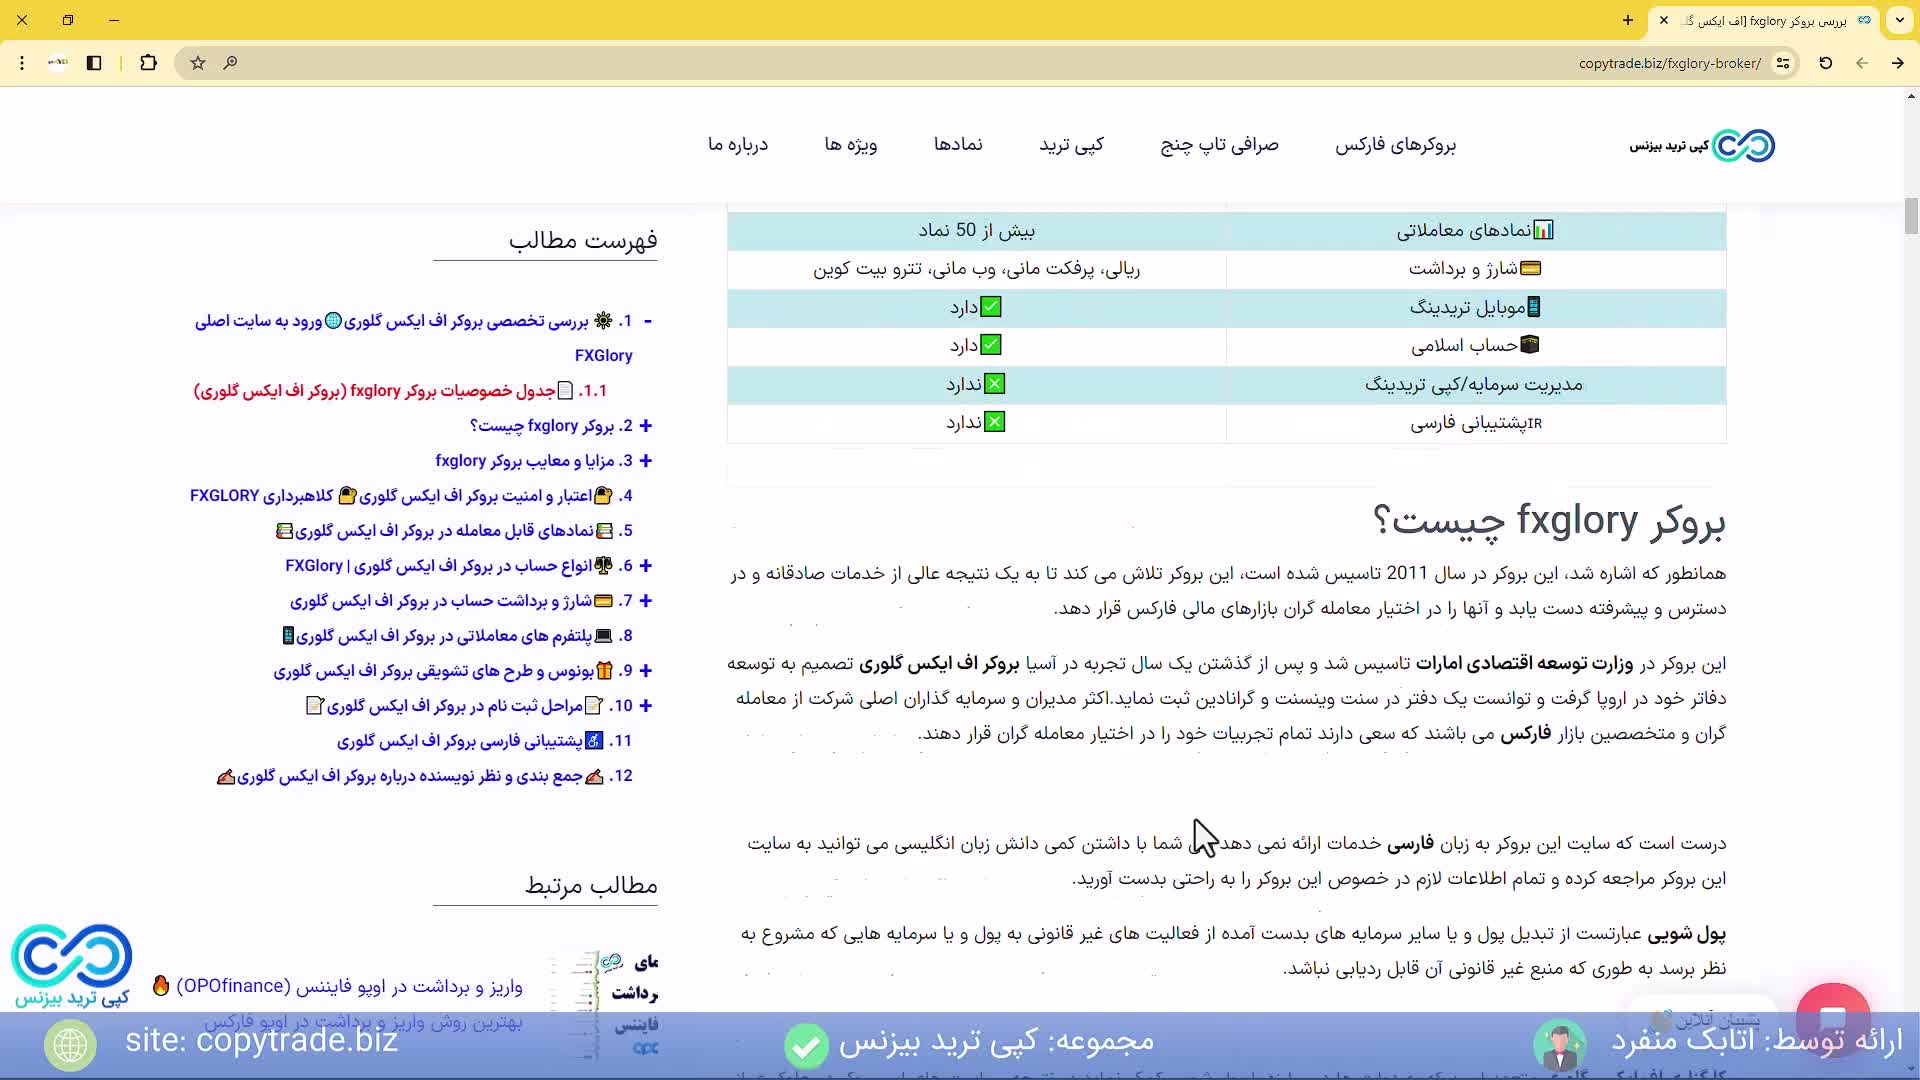The height and width of the screenshot is (1080, 1920).
Task: Expand the 'بروکر fxglory چیست؟' TOC entry
Action: [647, 426]
